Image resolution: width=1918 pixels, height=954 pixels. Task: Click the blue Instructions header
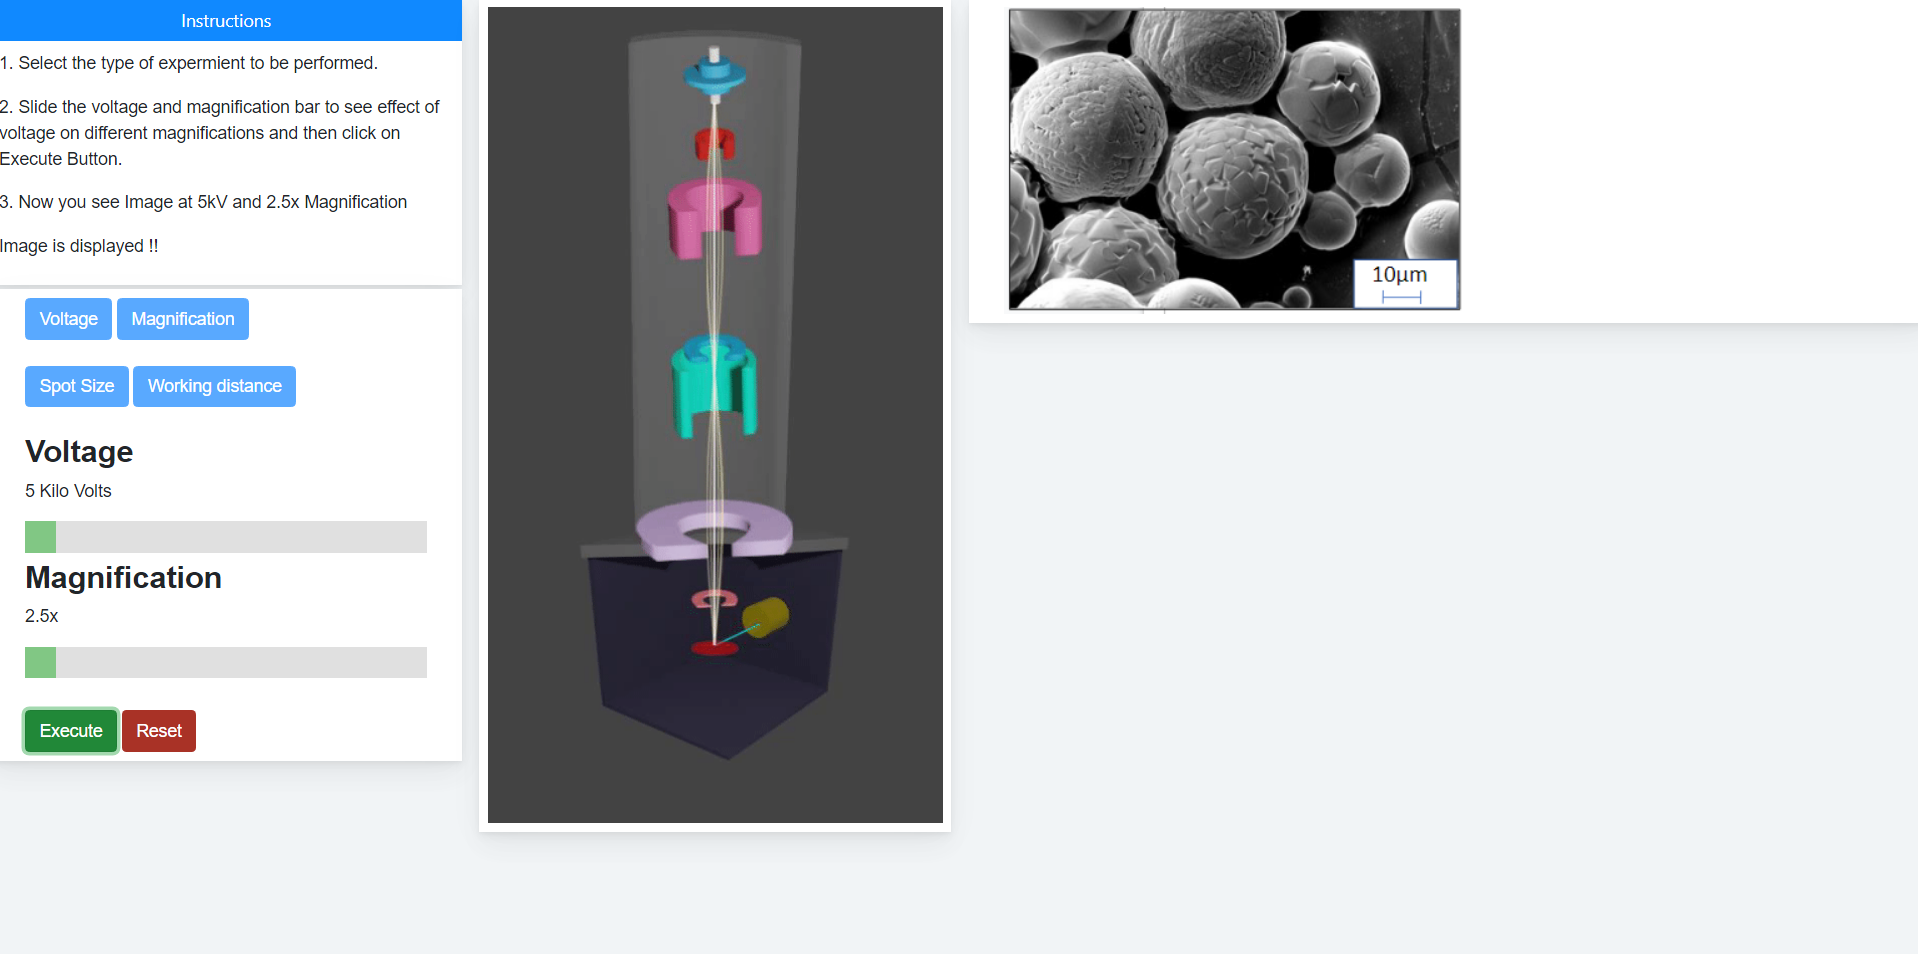[x=226, y=21]
